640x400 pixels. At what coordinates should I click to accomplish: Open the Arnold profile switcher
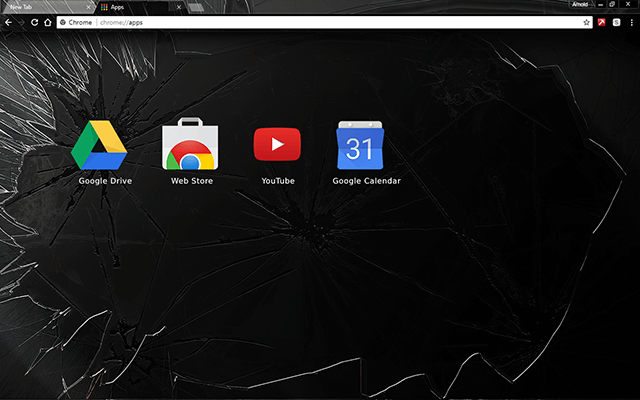pyautogui.click(x=580, y=4)
